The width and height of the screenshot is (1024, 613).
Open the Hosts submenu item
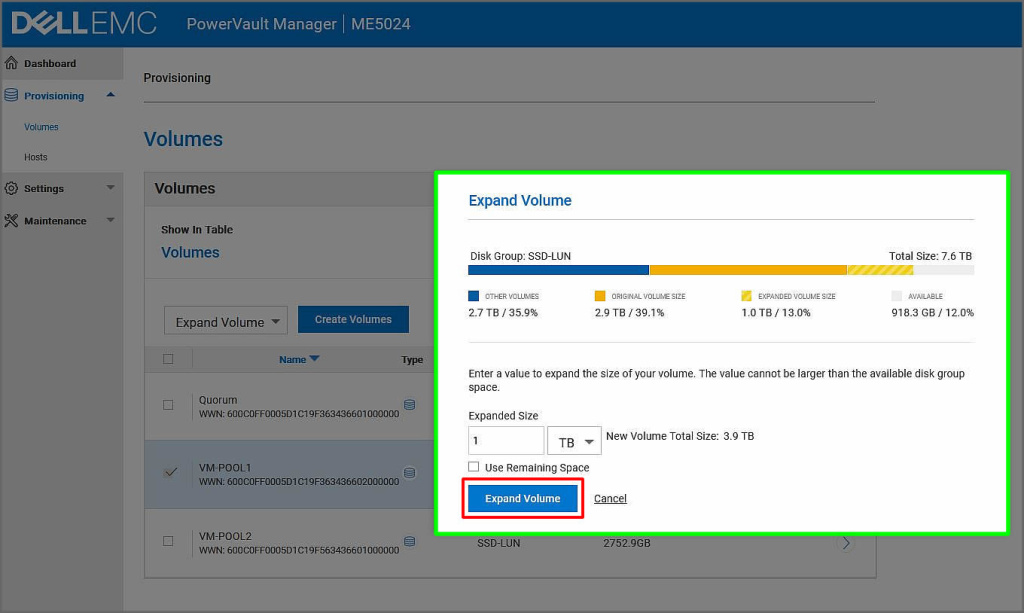tap(36, 157)
